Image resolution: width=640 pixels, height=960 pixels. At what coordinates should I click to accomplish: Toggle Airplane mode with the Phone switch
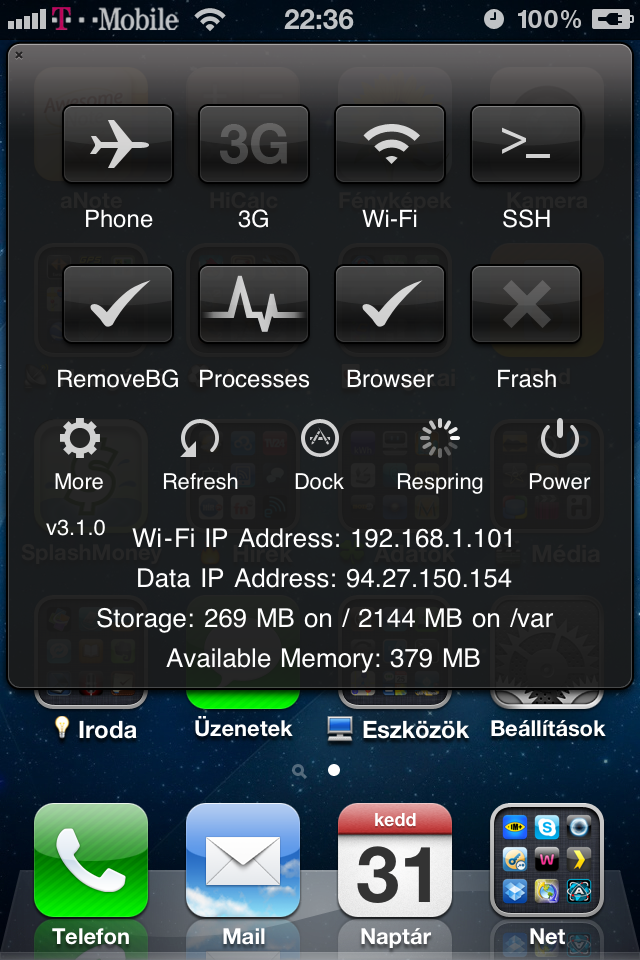click(118, 145)
